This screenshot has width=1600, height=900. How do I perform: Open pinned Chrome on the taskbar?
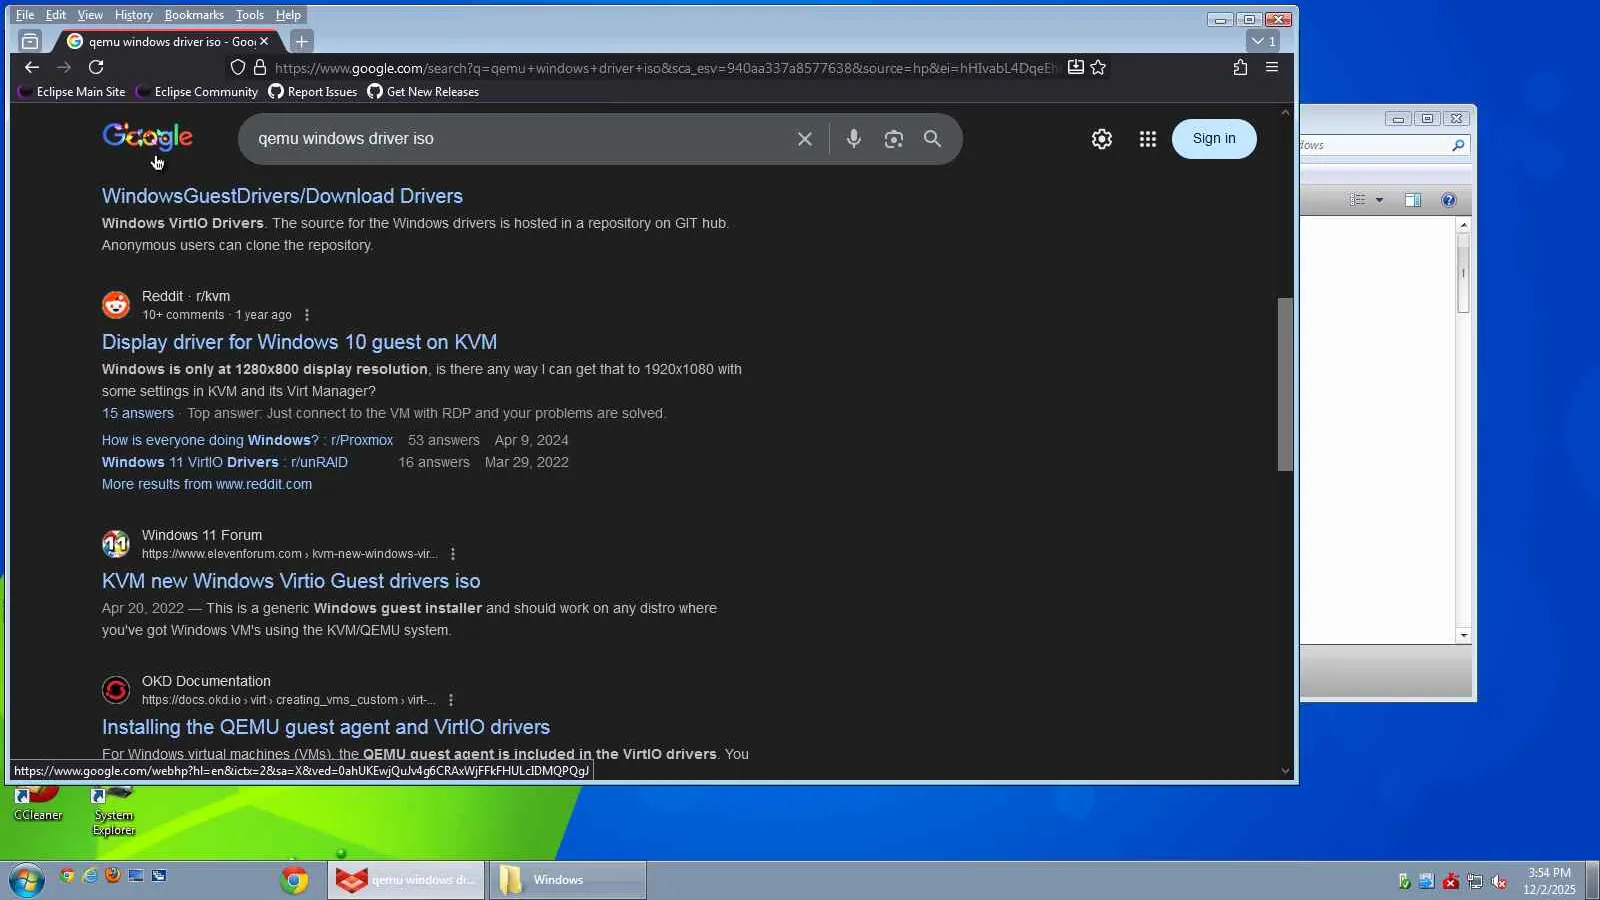[294, 880]
